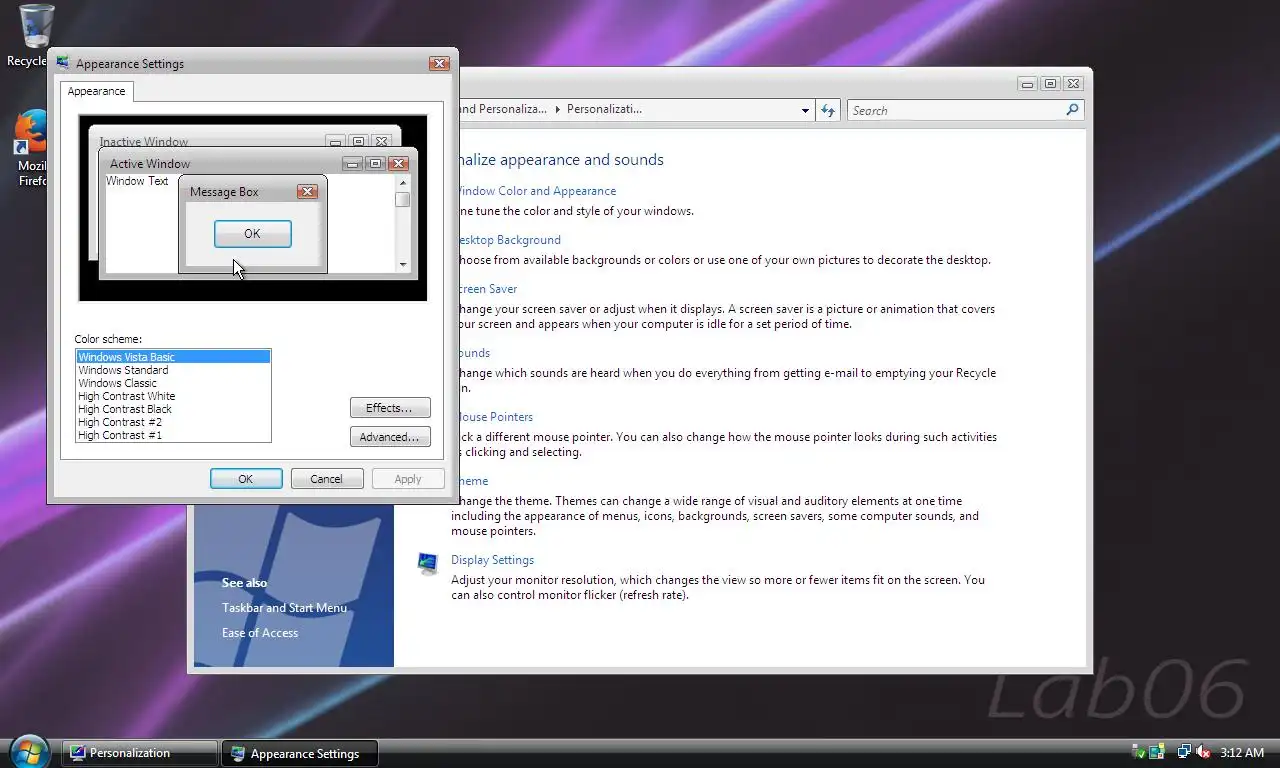This screenshot has height=768, width=1280.
Task: Click the Safely Remove Hardware tray icon
Action: click(x=1139, y=752)
